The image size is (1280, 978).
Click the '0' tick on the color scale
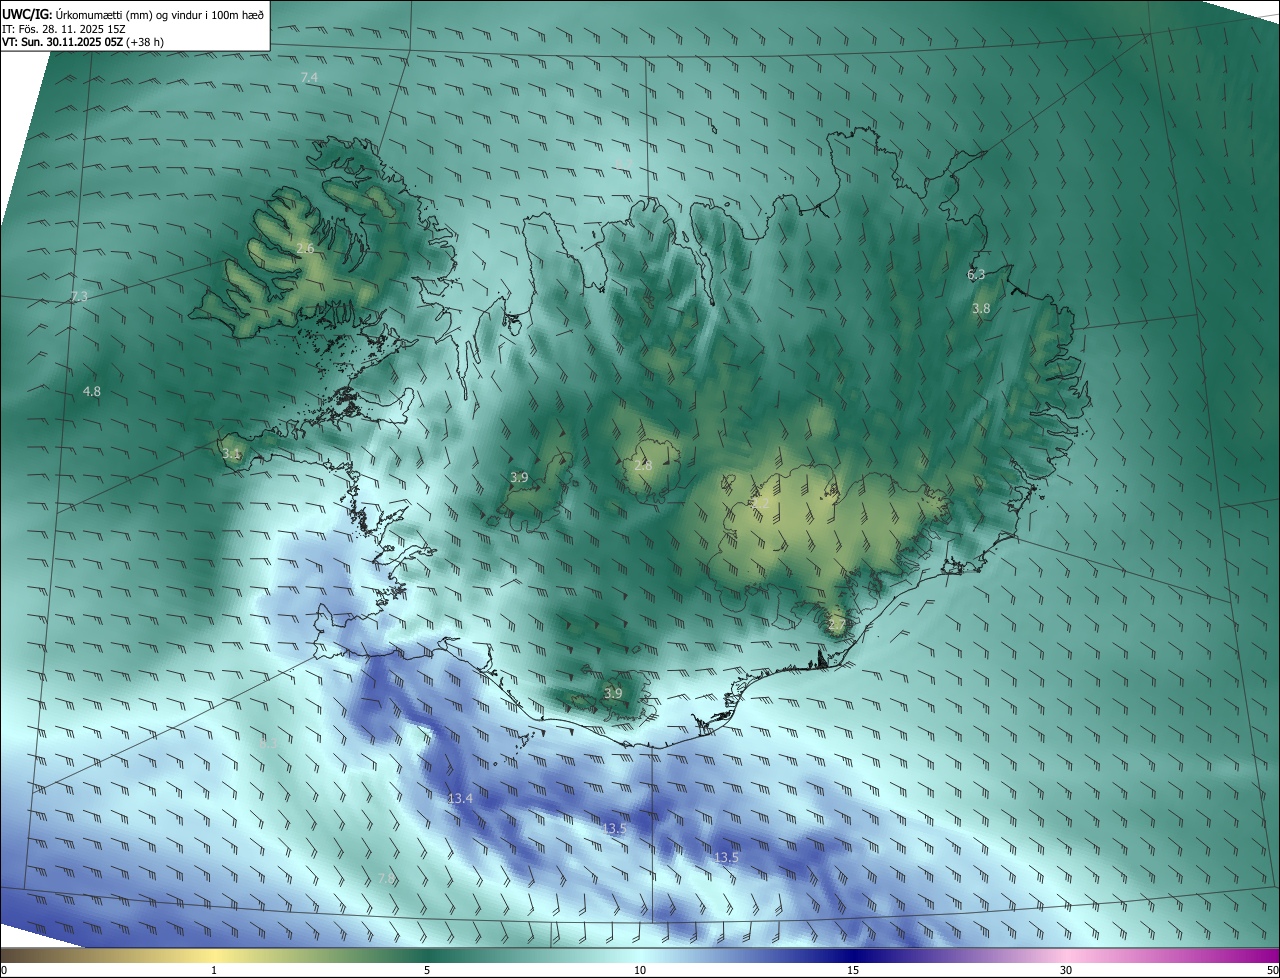click(x=3, y=971)
